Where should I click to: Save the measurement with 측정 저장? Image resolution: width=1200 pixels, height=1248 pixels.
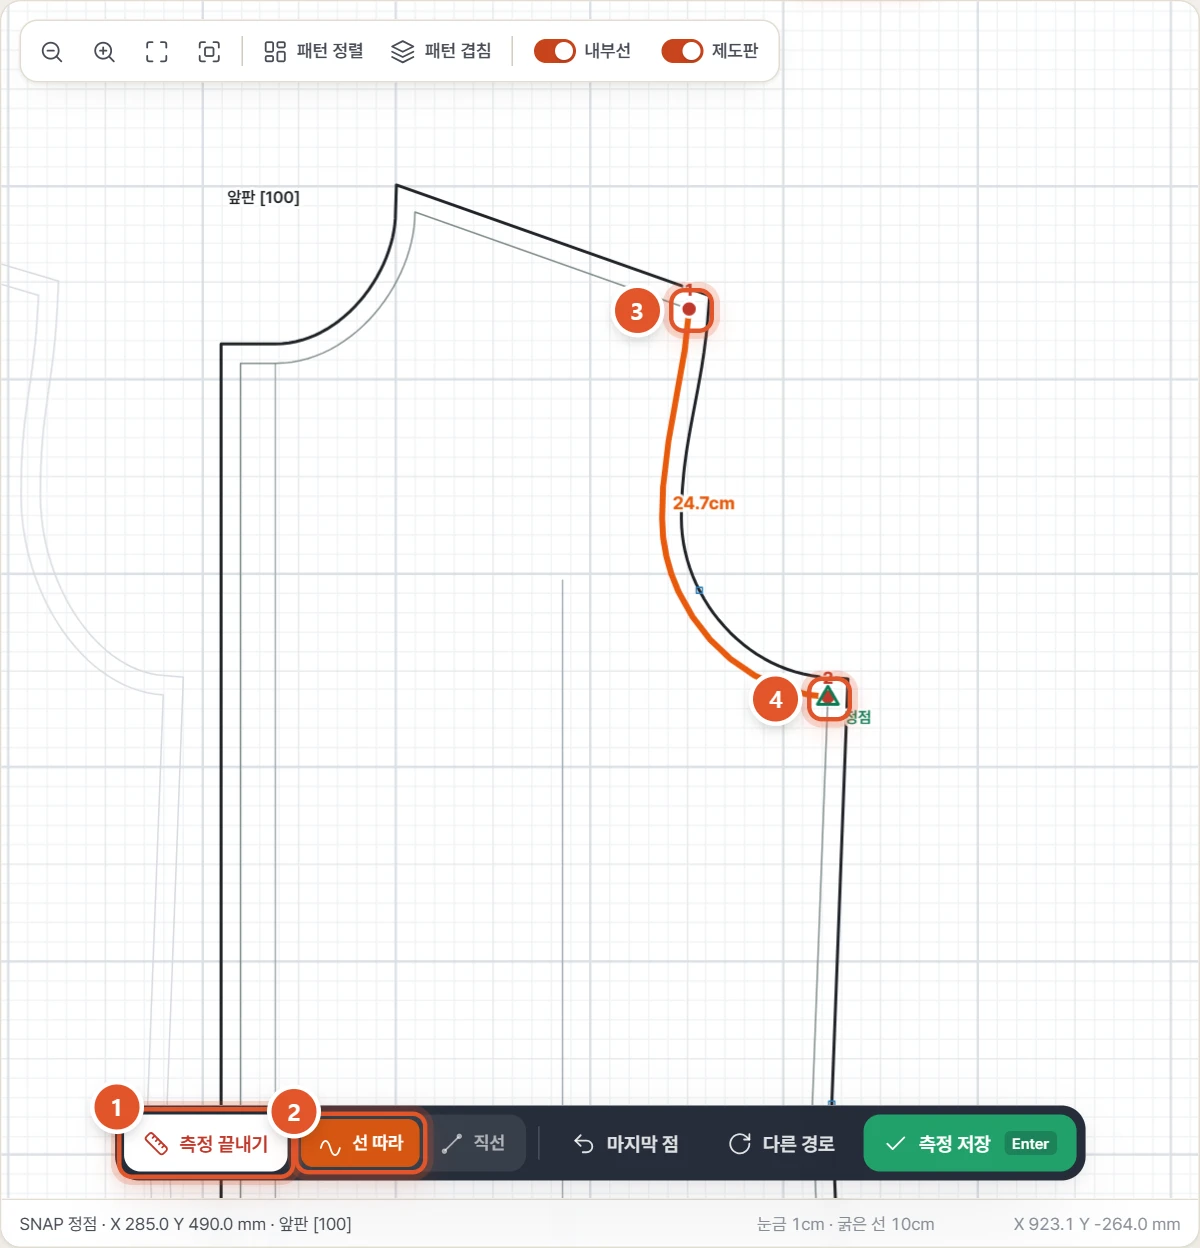tap(970, 1144)
